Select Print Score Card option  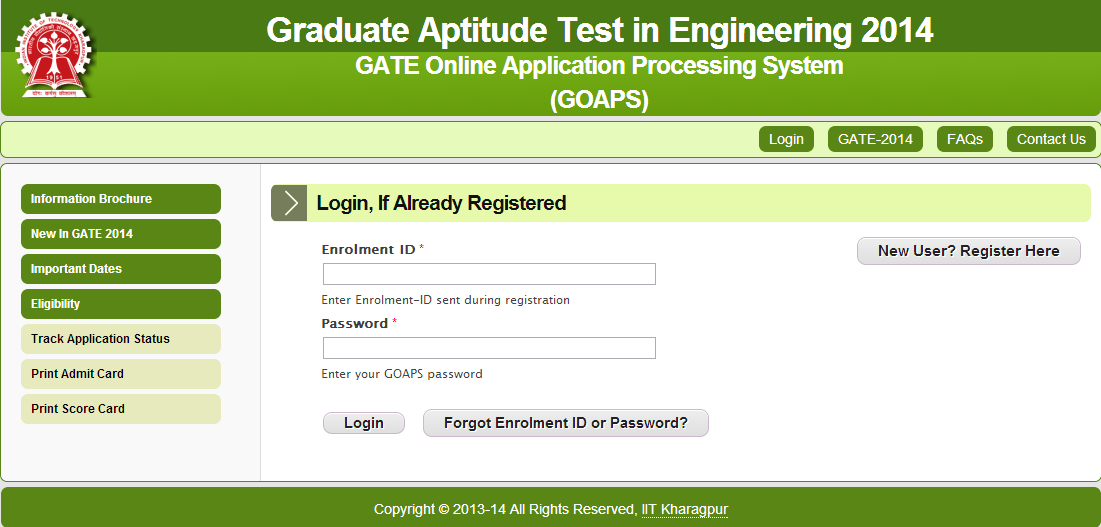(120, 409)
